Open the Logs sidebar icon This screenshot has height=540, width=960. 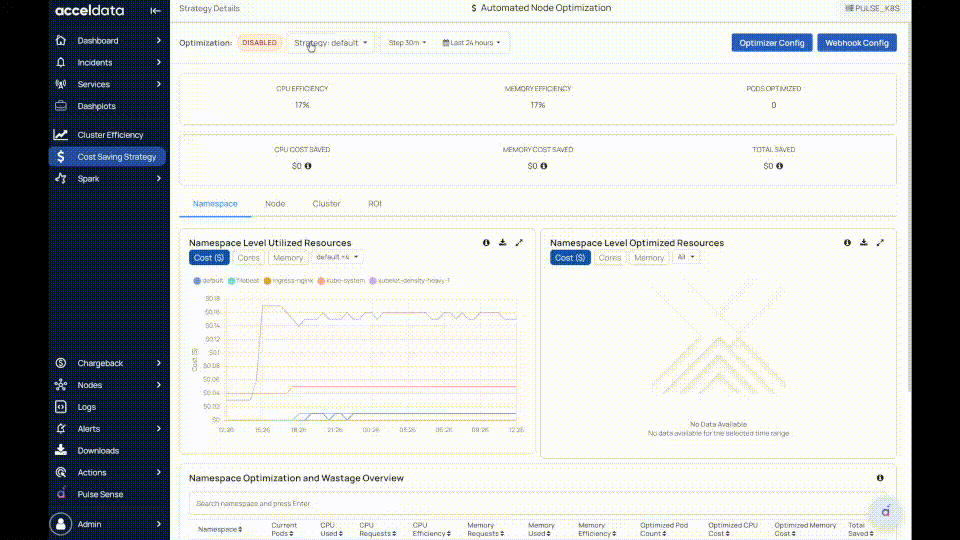coord(61,407)
